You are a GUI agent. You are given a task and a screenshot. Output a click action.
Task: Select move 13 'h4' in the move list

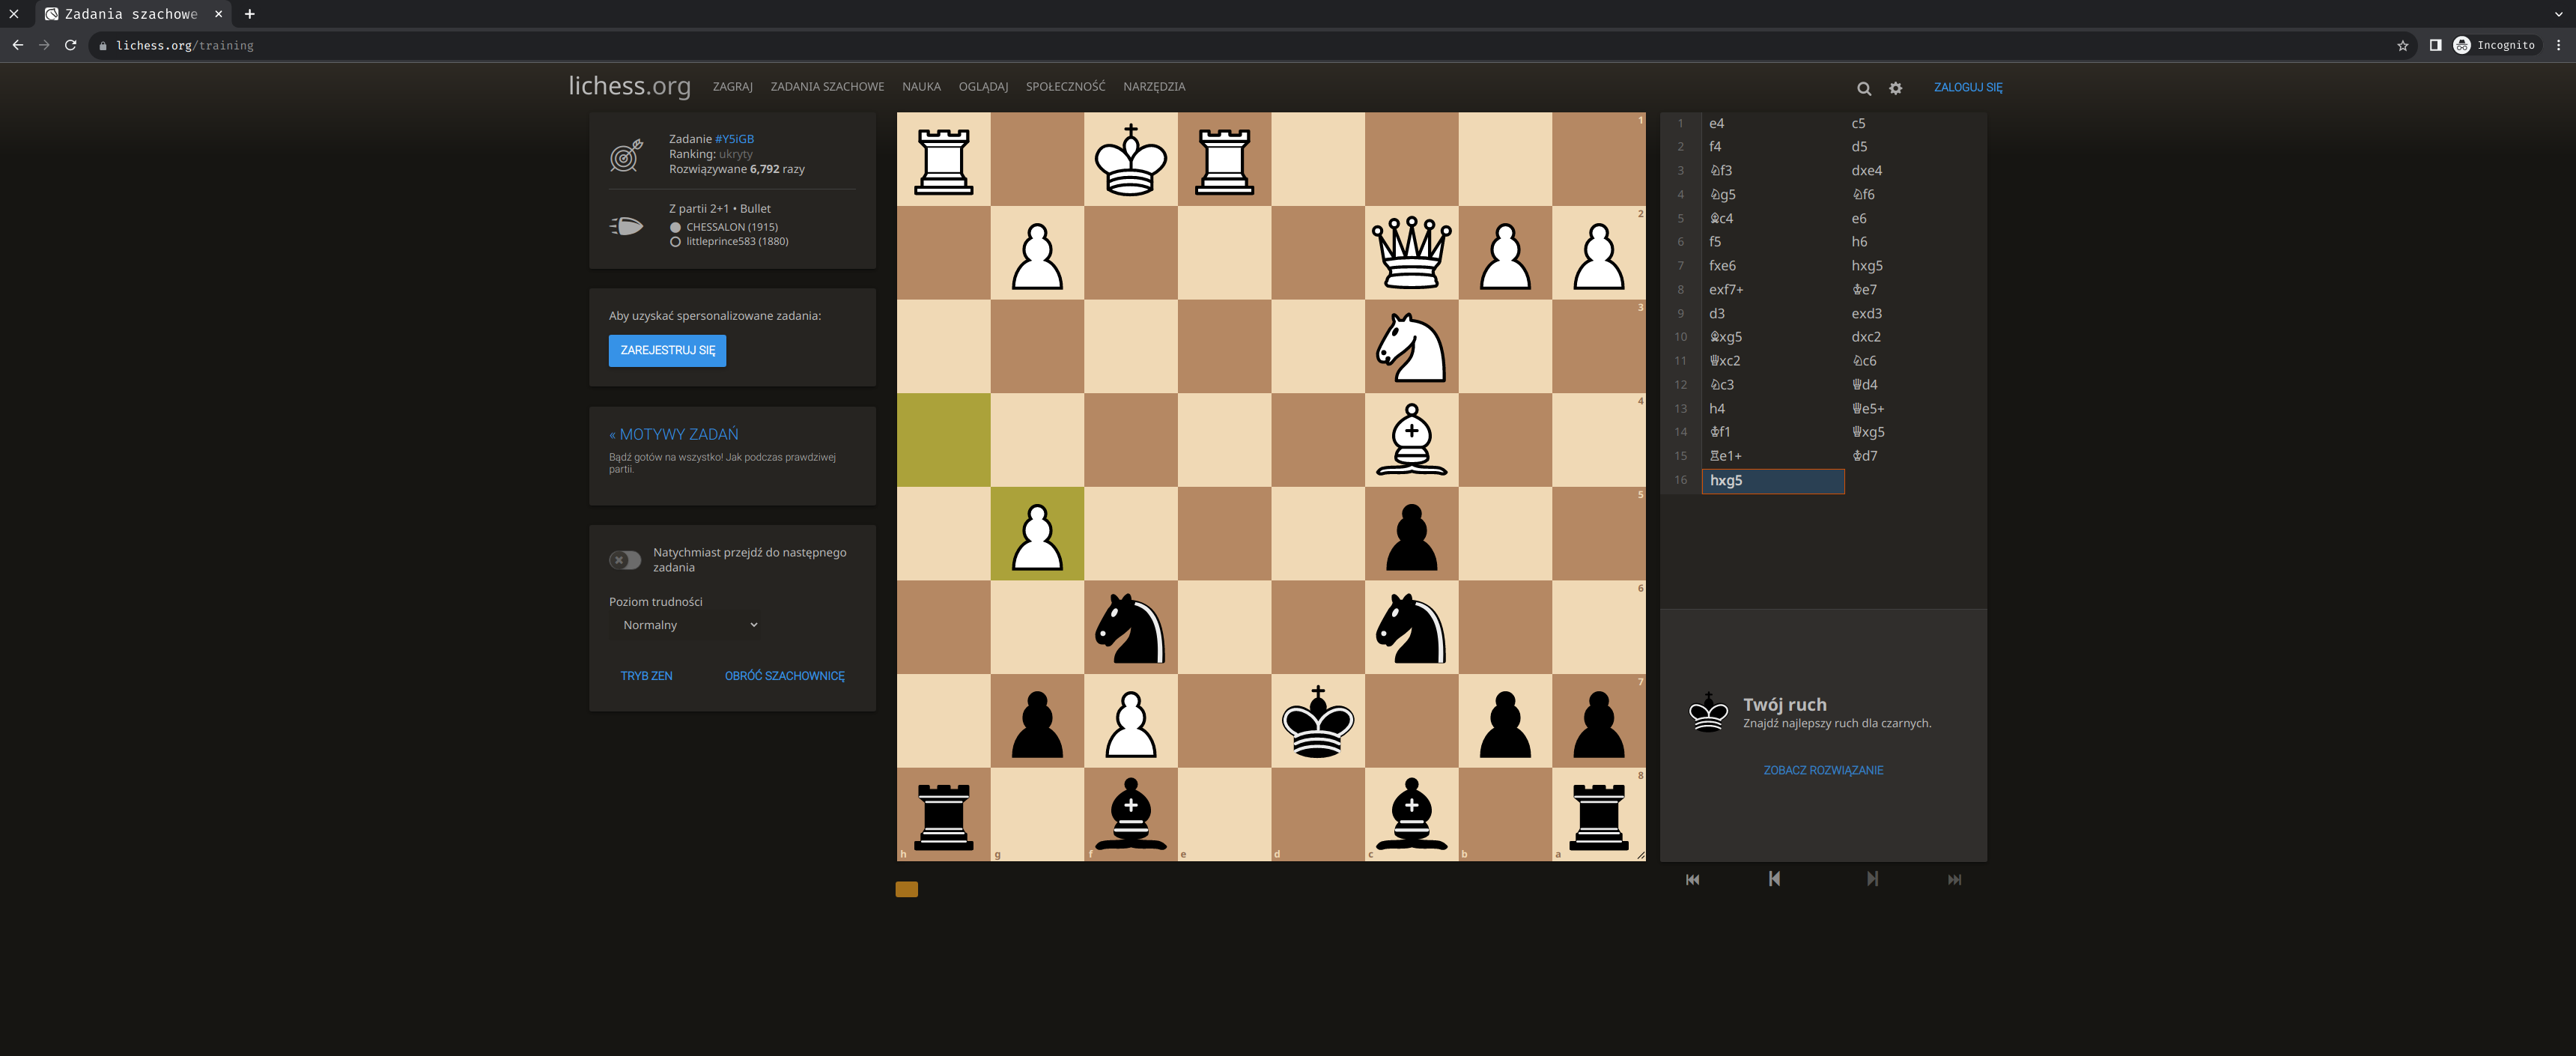point(1718,408)
